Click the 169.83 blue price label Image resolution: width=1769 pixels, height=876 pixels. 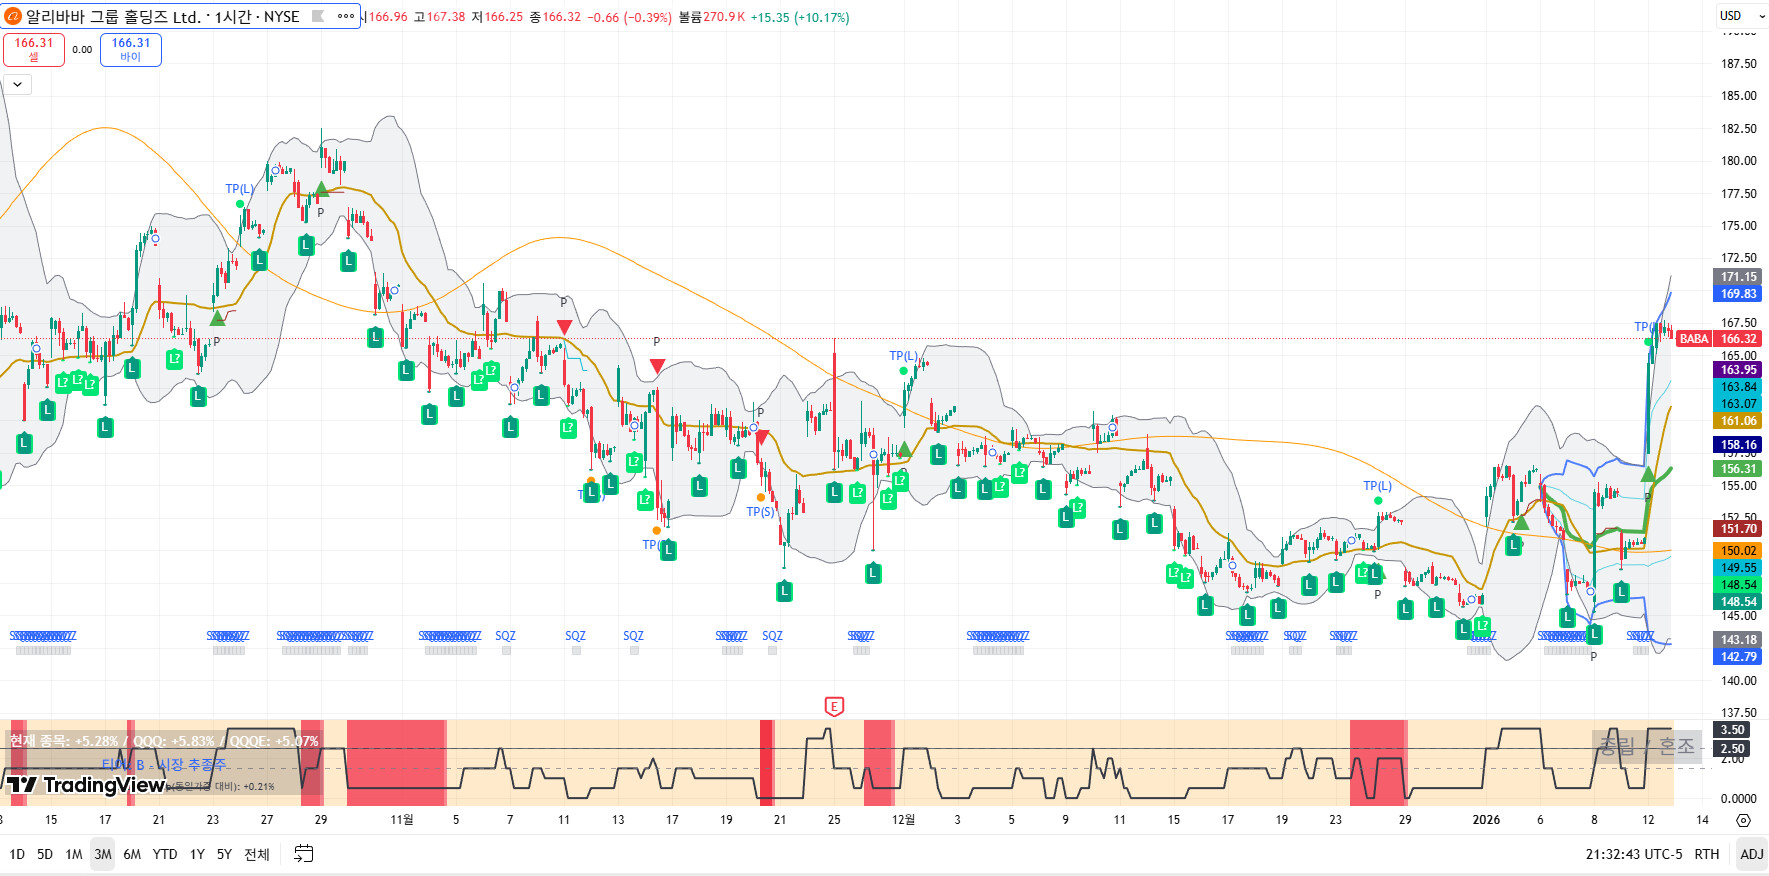(1739, 294)
